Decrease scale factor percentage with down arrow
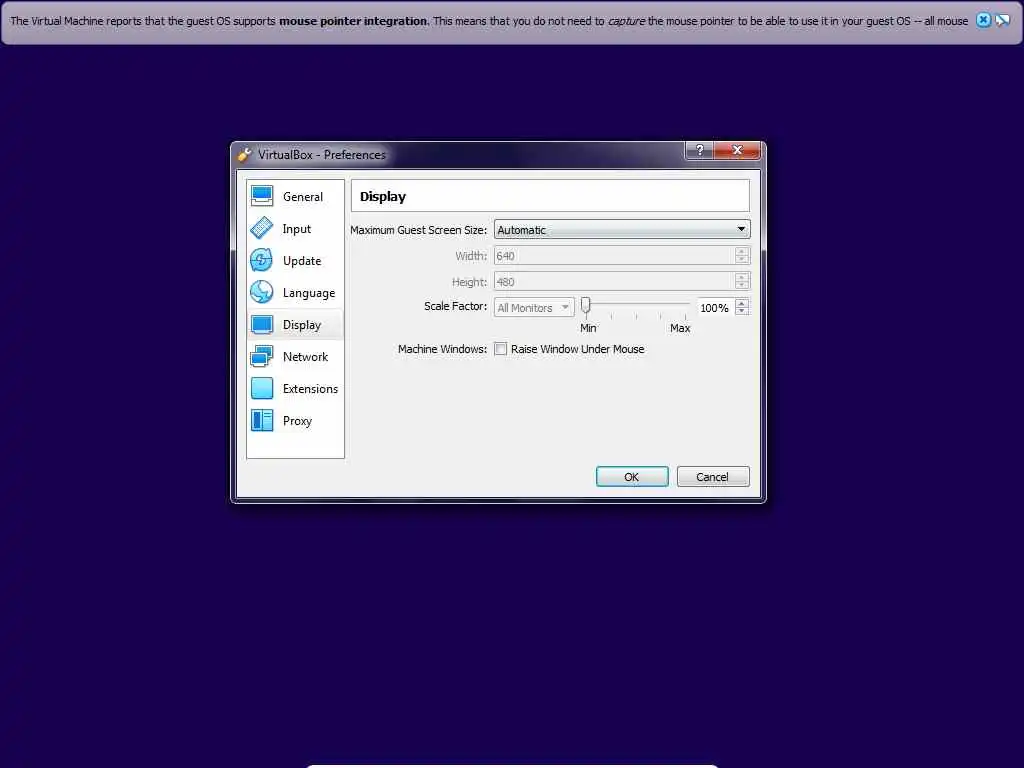The width and height of the screenshot is (1024, 768). [741, 312]
